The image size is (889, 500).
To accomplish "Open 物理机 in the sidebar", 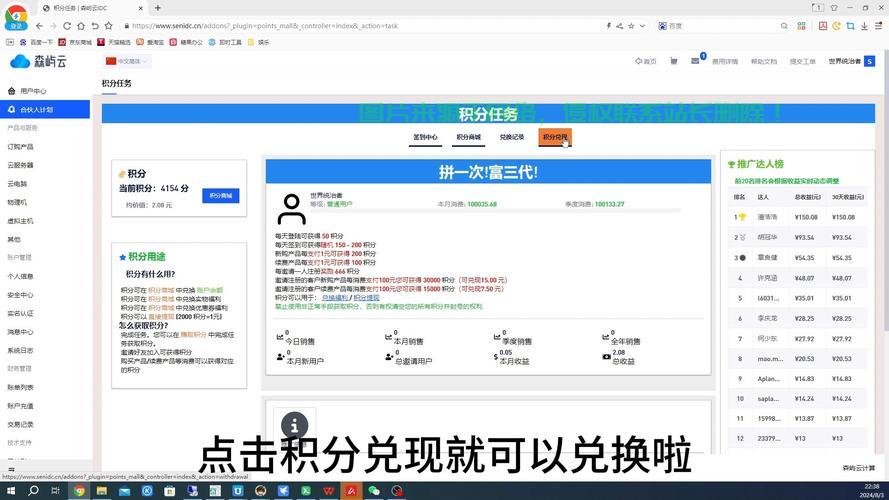I will coord(17,202).
